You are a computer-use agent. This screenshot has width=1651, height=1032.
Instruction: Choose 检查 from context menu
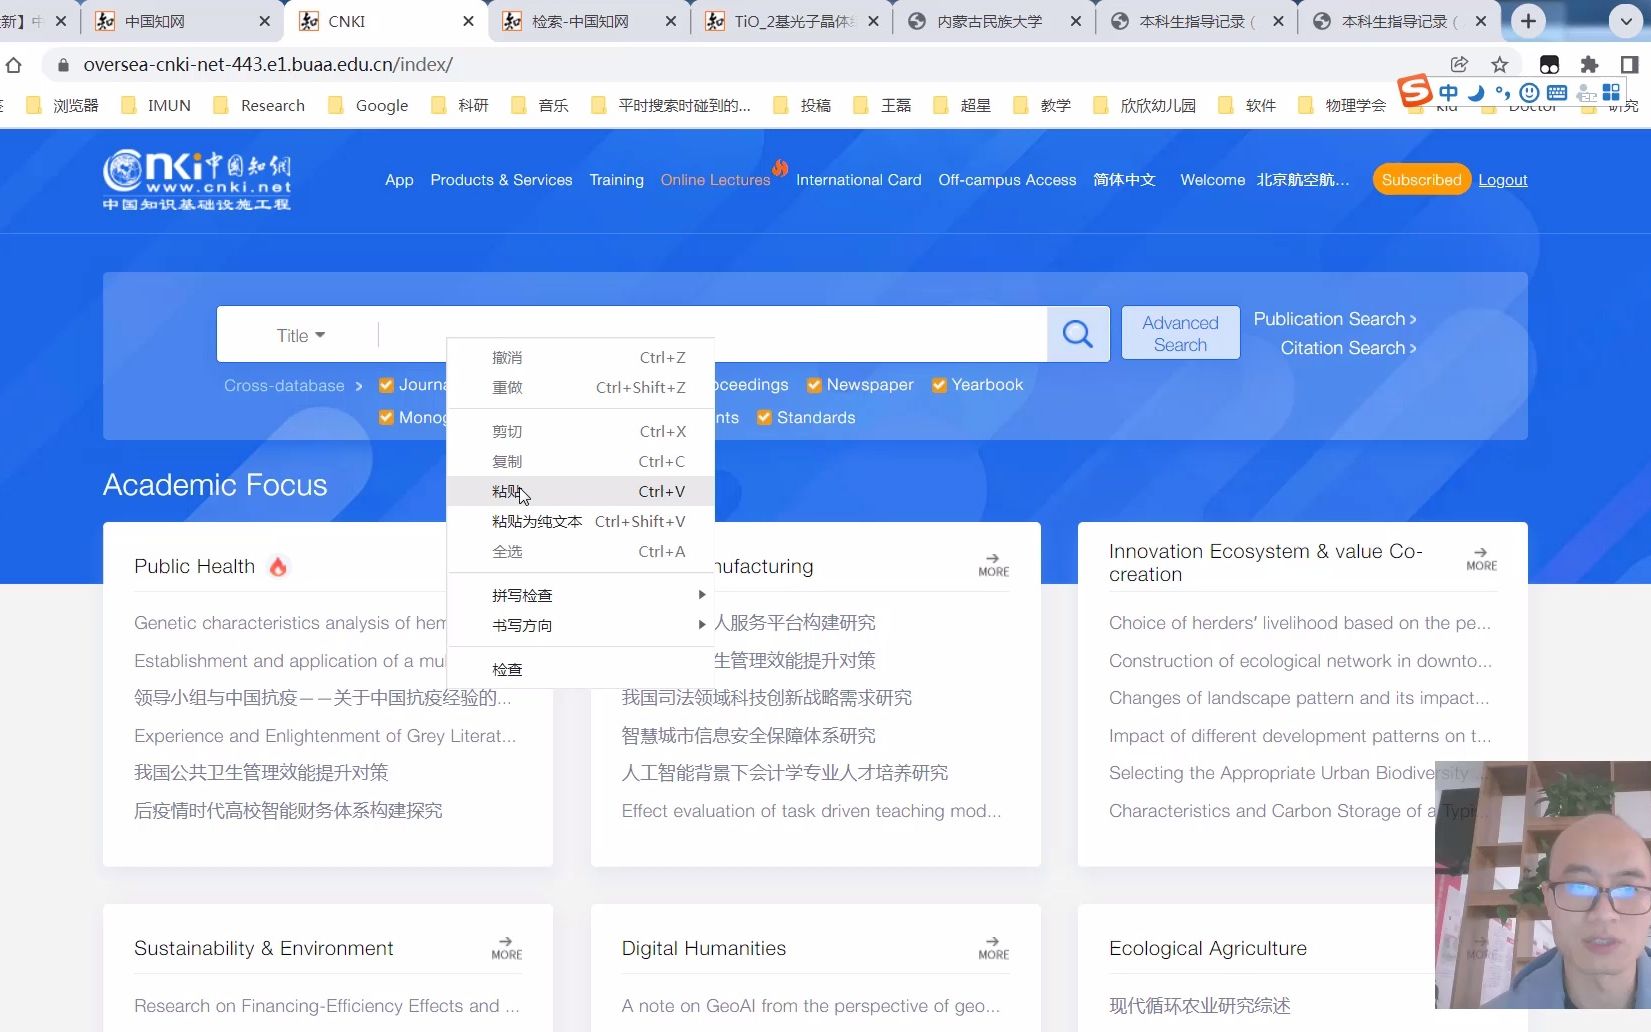pyautogui.click(x=580, y=669)
